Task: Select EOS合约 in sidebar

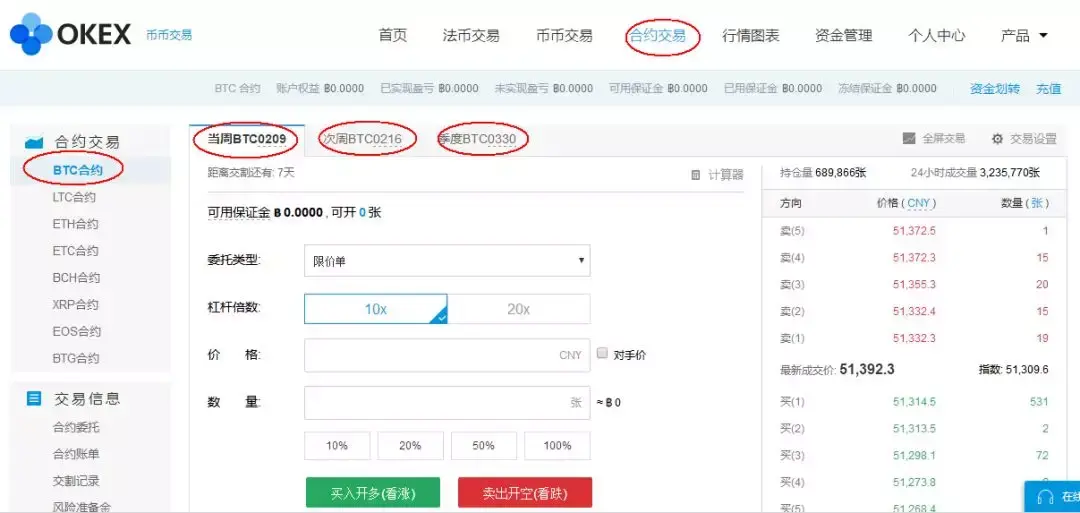Action: tap(76, 331)
